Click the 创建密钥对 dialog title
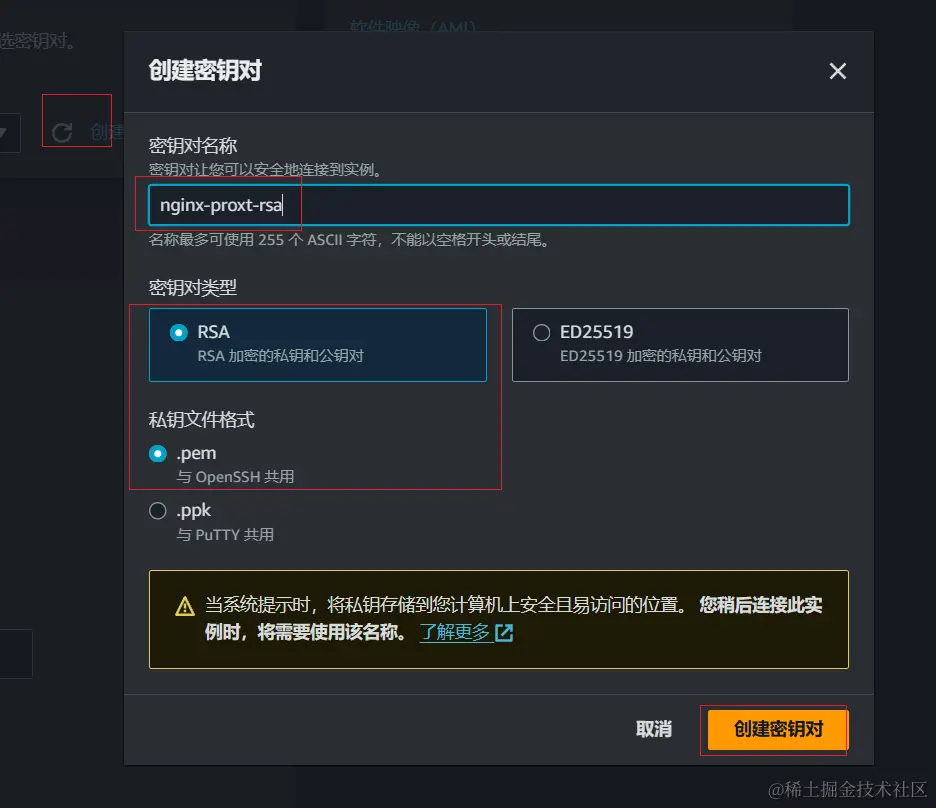 (205, 70)
